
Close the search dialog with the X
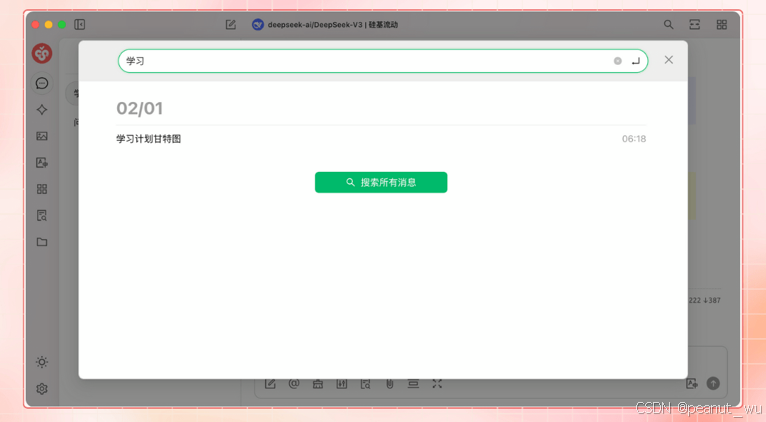[669, 60]
